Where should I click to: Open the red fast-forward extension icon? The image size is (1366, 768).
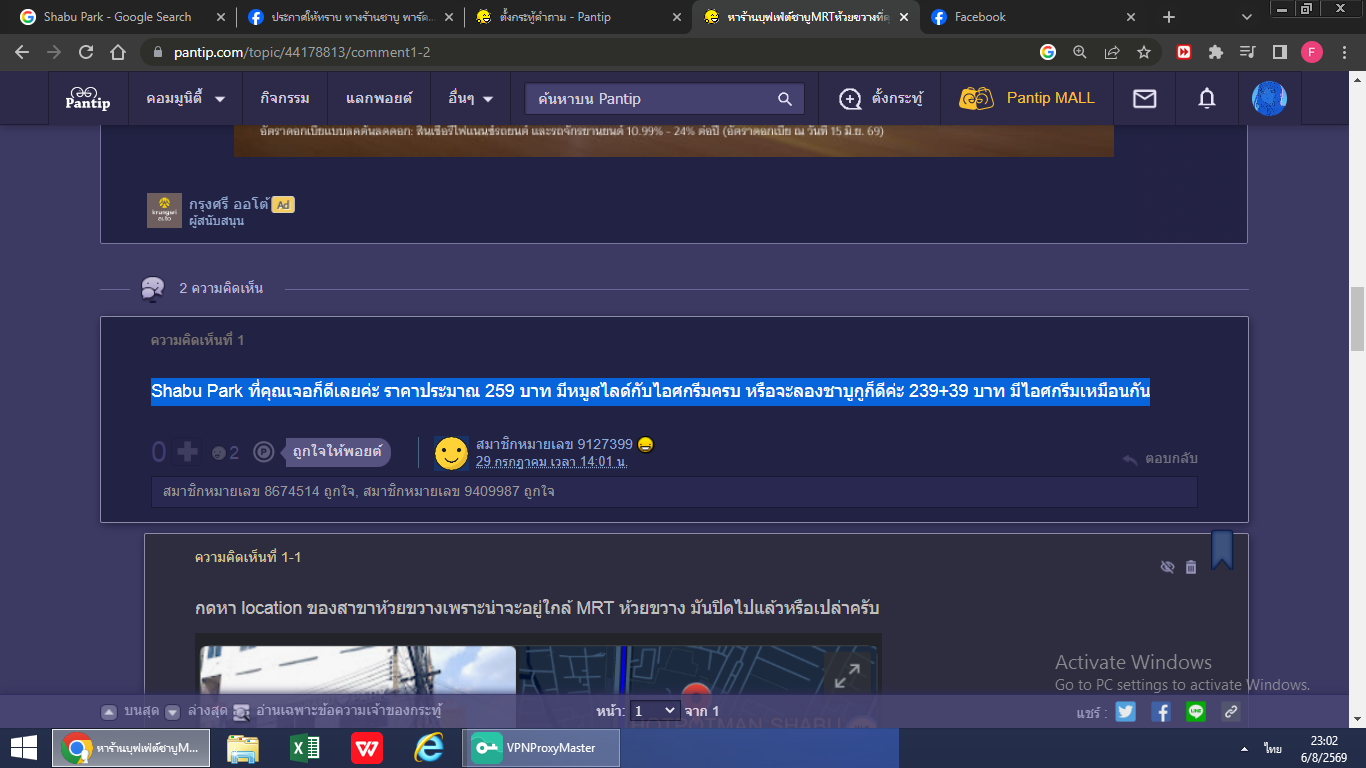click(1184, 52)
